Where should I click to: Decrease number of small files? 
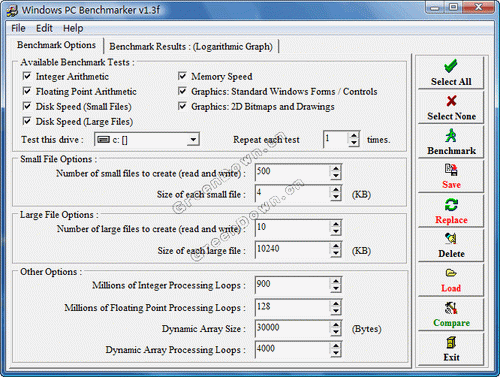[x=336, y=176]
